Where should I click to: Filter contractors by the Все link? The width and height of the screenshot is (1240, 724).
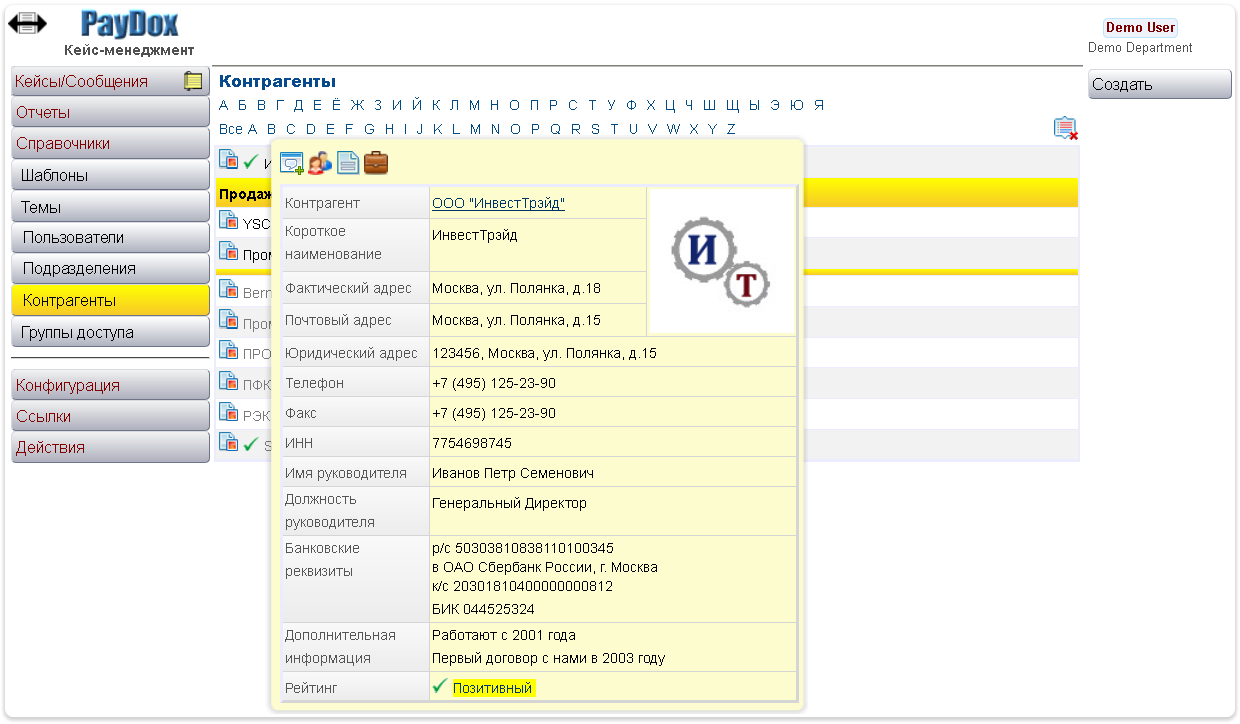tap(230, 129)
